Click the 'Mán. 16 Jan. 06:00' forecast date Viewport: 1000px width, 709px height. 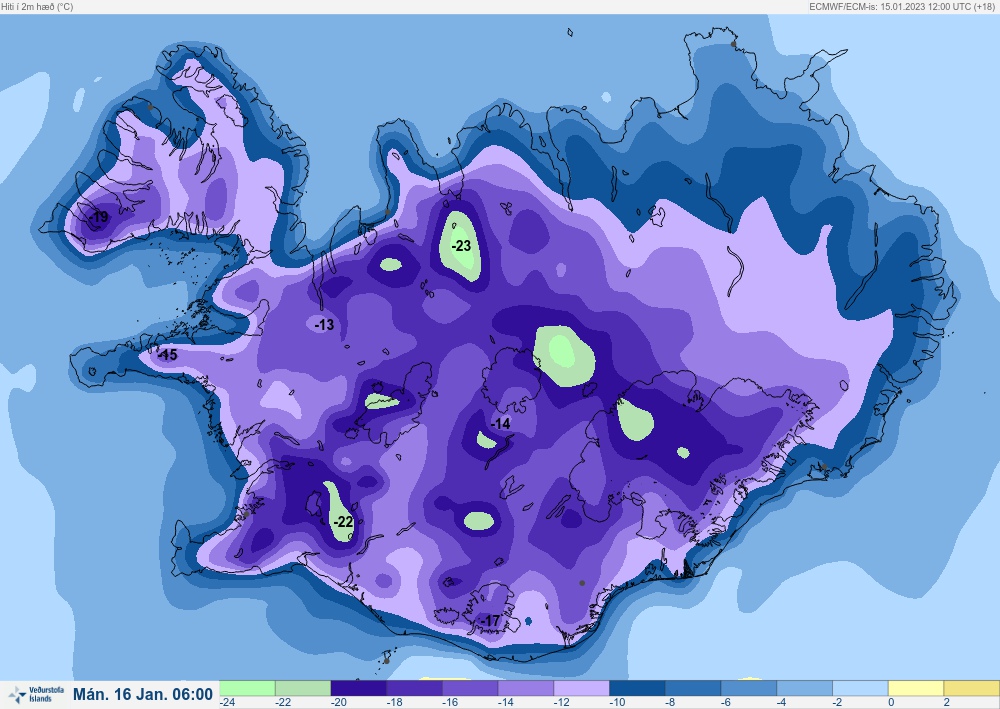coord(143,694)
